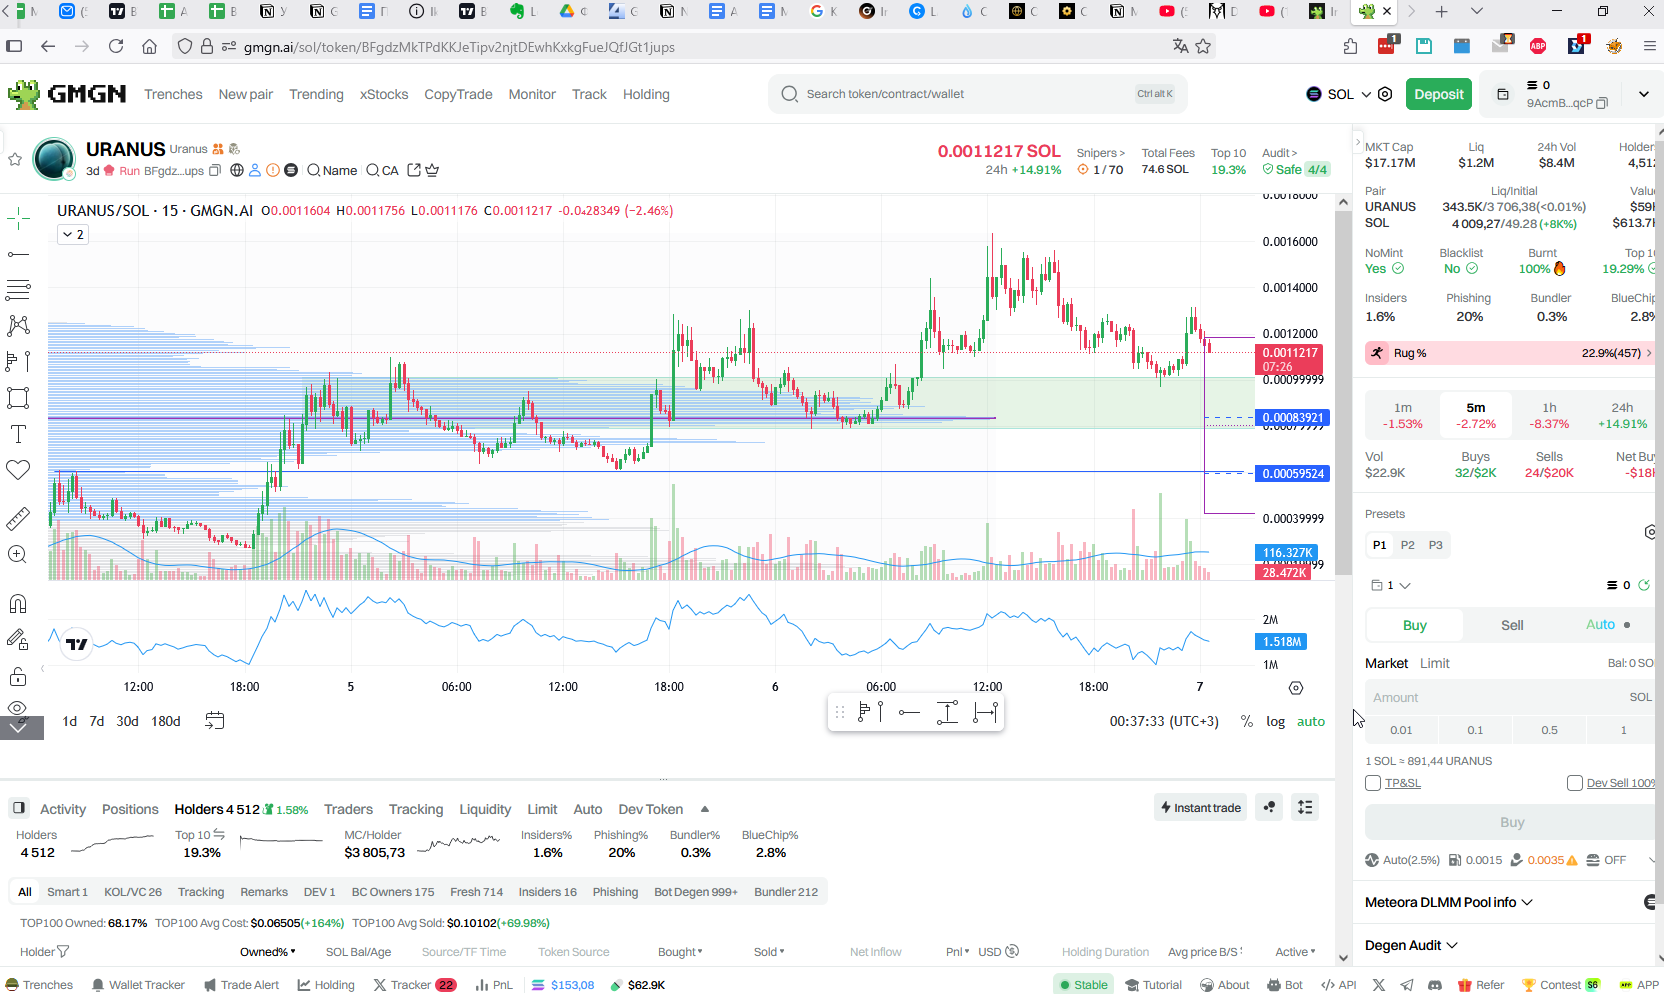Viewport: 1664px width, 994px height.
Task: Open the Holder column filter funnel
Action: (63, 952)
